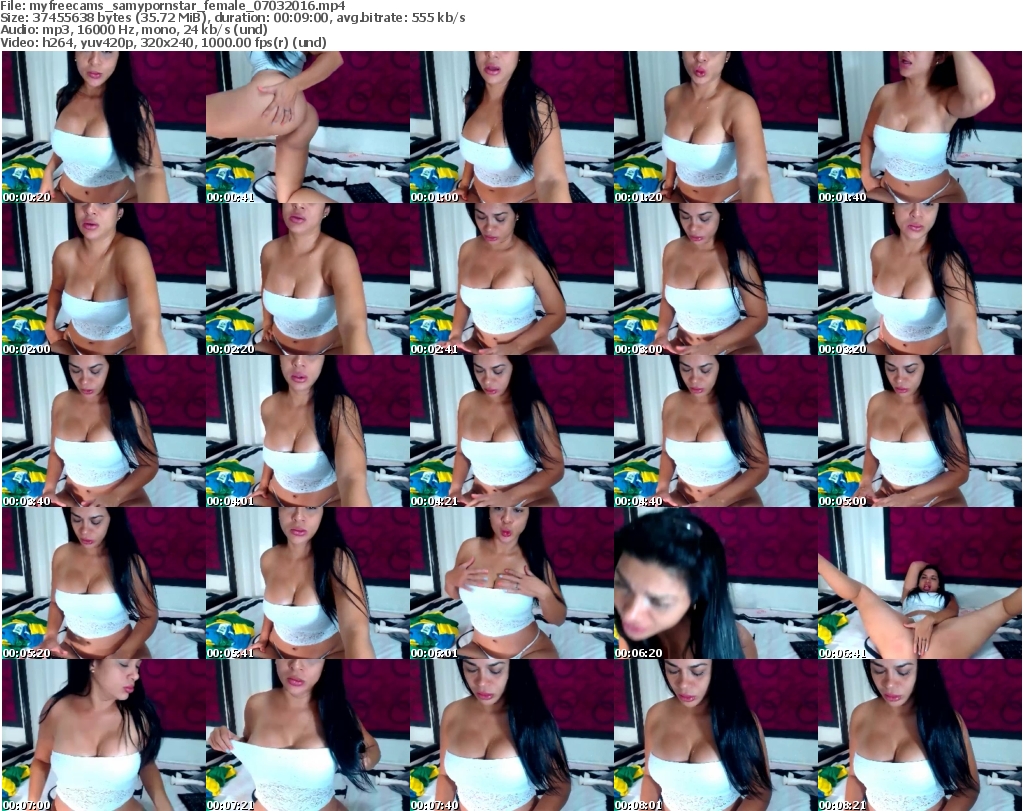Viewport: 1024px width, 811px height.
Task: Select the frame marked 00:06:20
Action: (x=715, y=583)
